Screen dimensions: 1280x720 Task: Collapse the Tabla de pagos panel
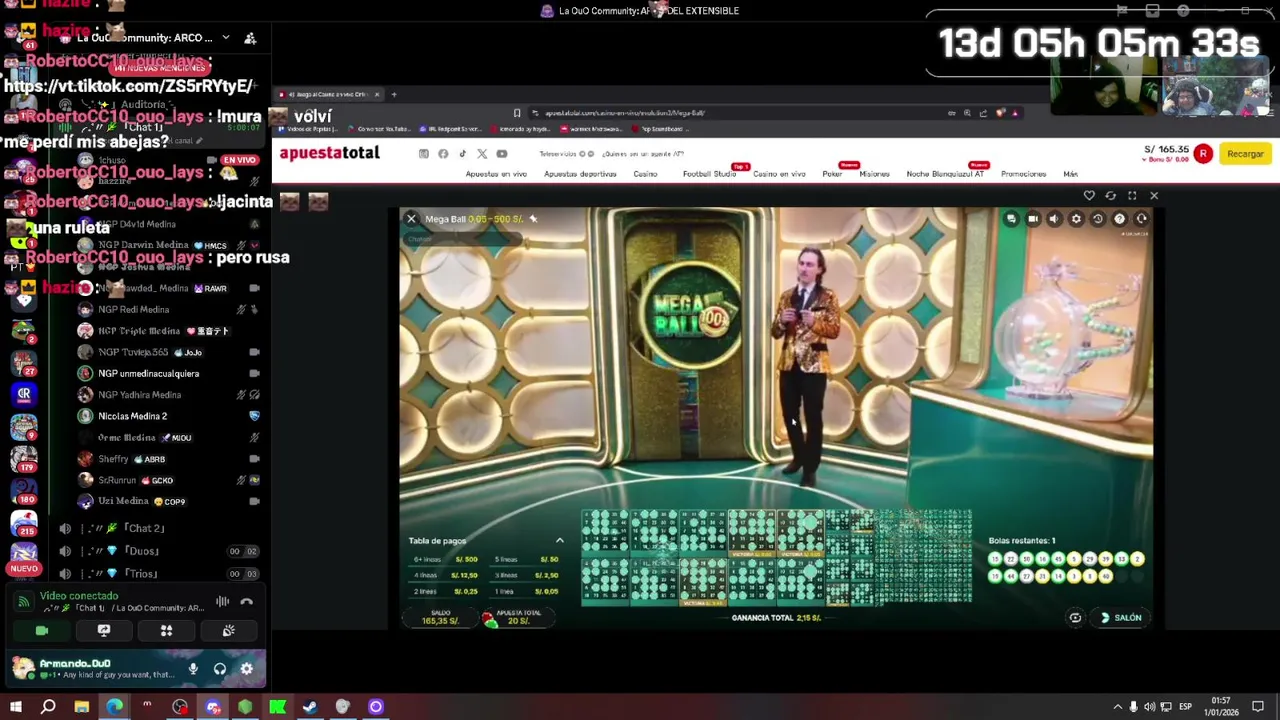coord(560,541)
